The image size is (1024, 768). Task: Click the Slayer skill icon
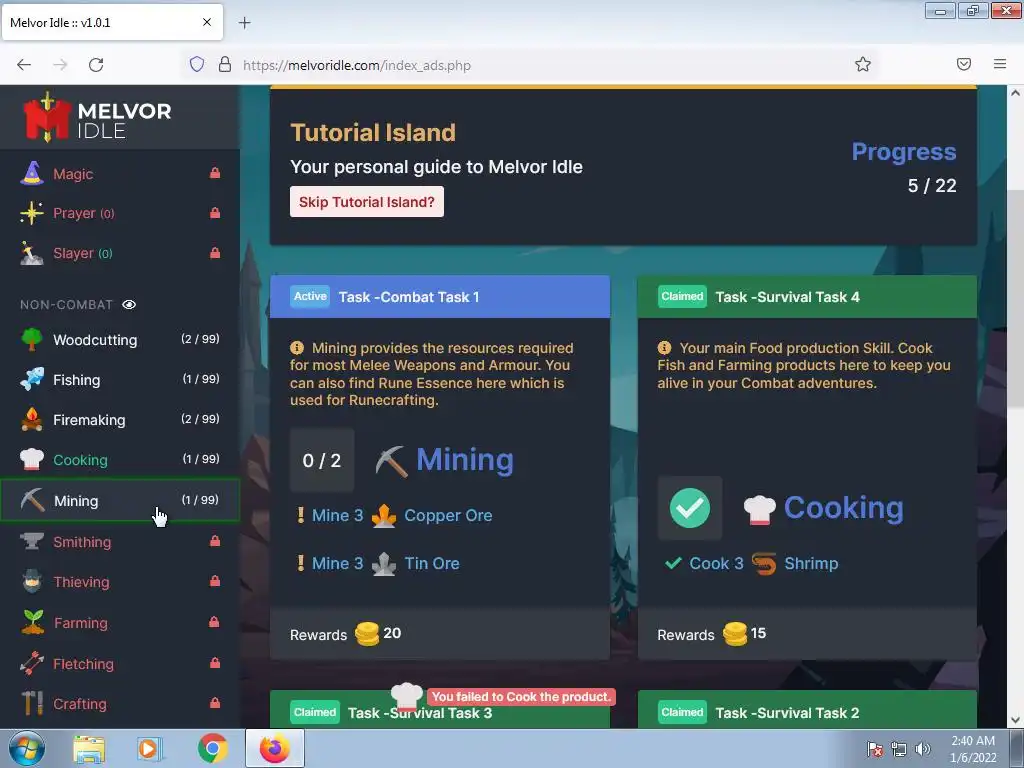(31, 253)
